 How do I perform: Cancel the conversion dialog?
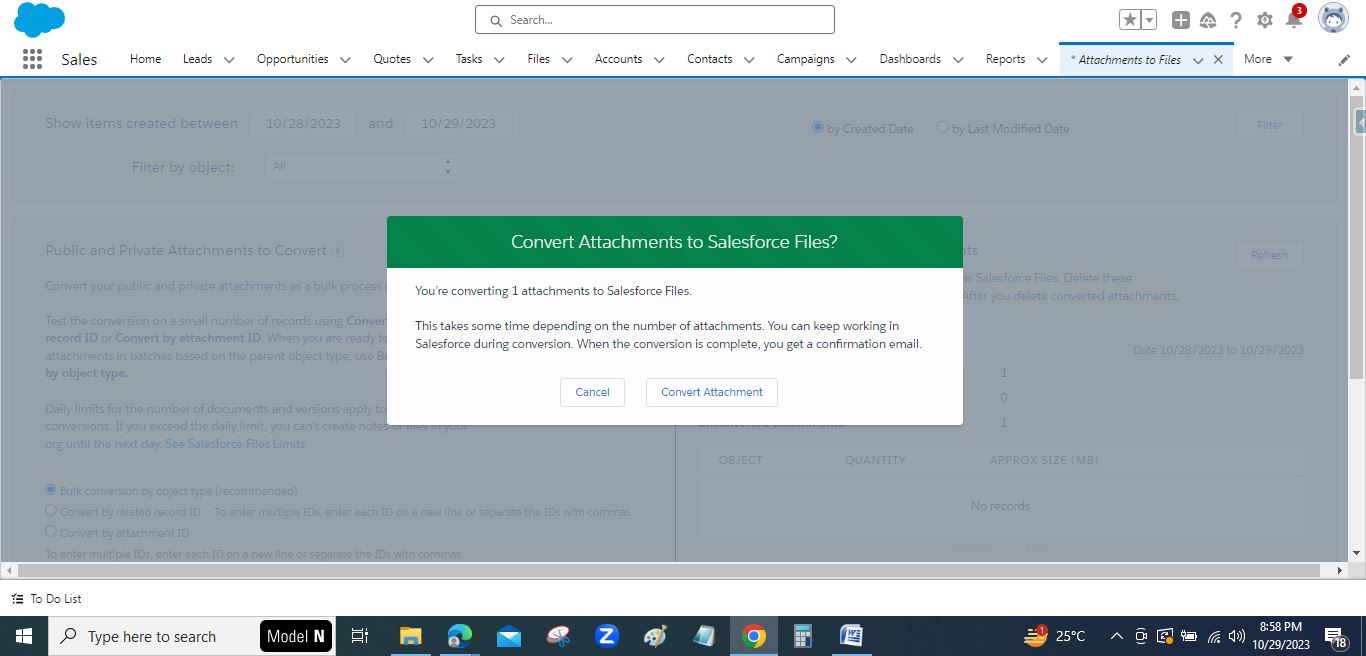click(x=592, y=392)
